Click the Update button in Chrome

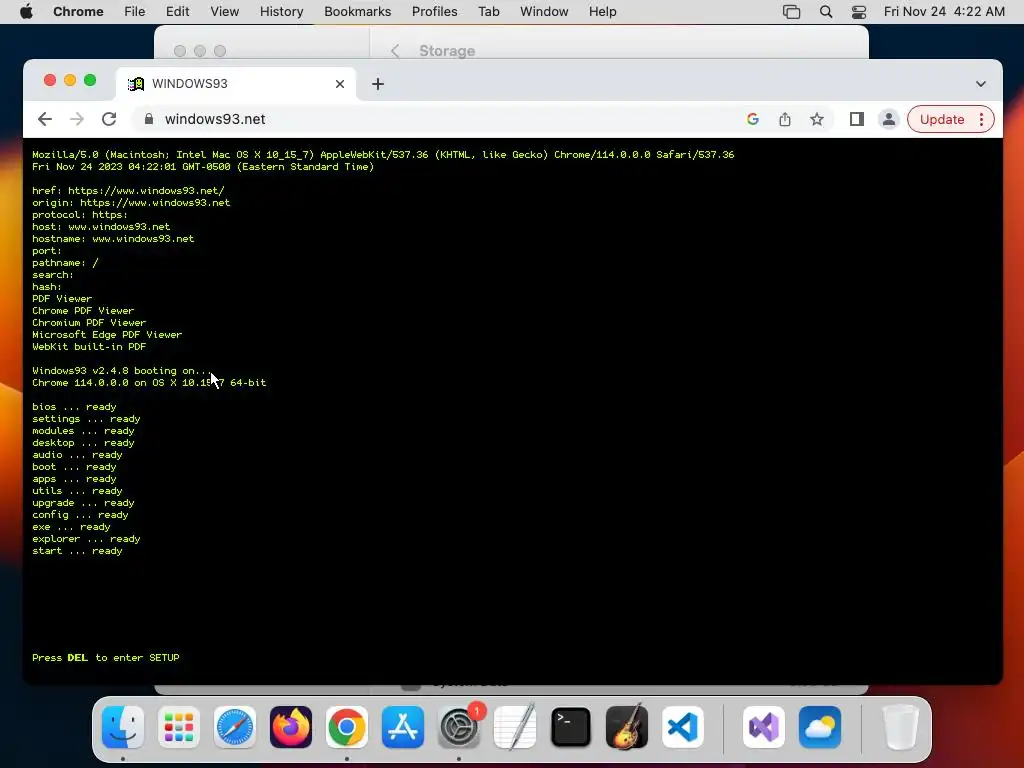pos(942,120)
